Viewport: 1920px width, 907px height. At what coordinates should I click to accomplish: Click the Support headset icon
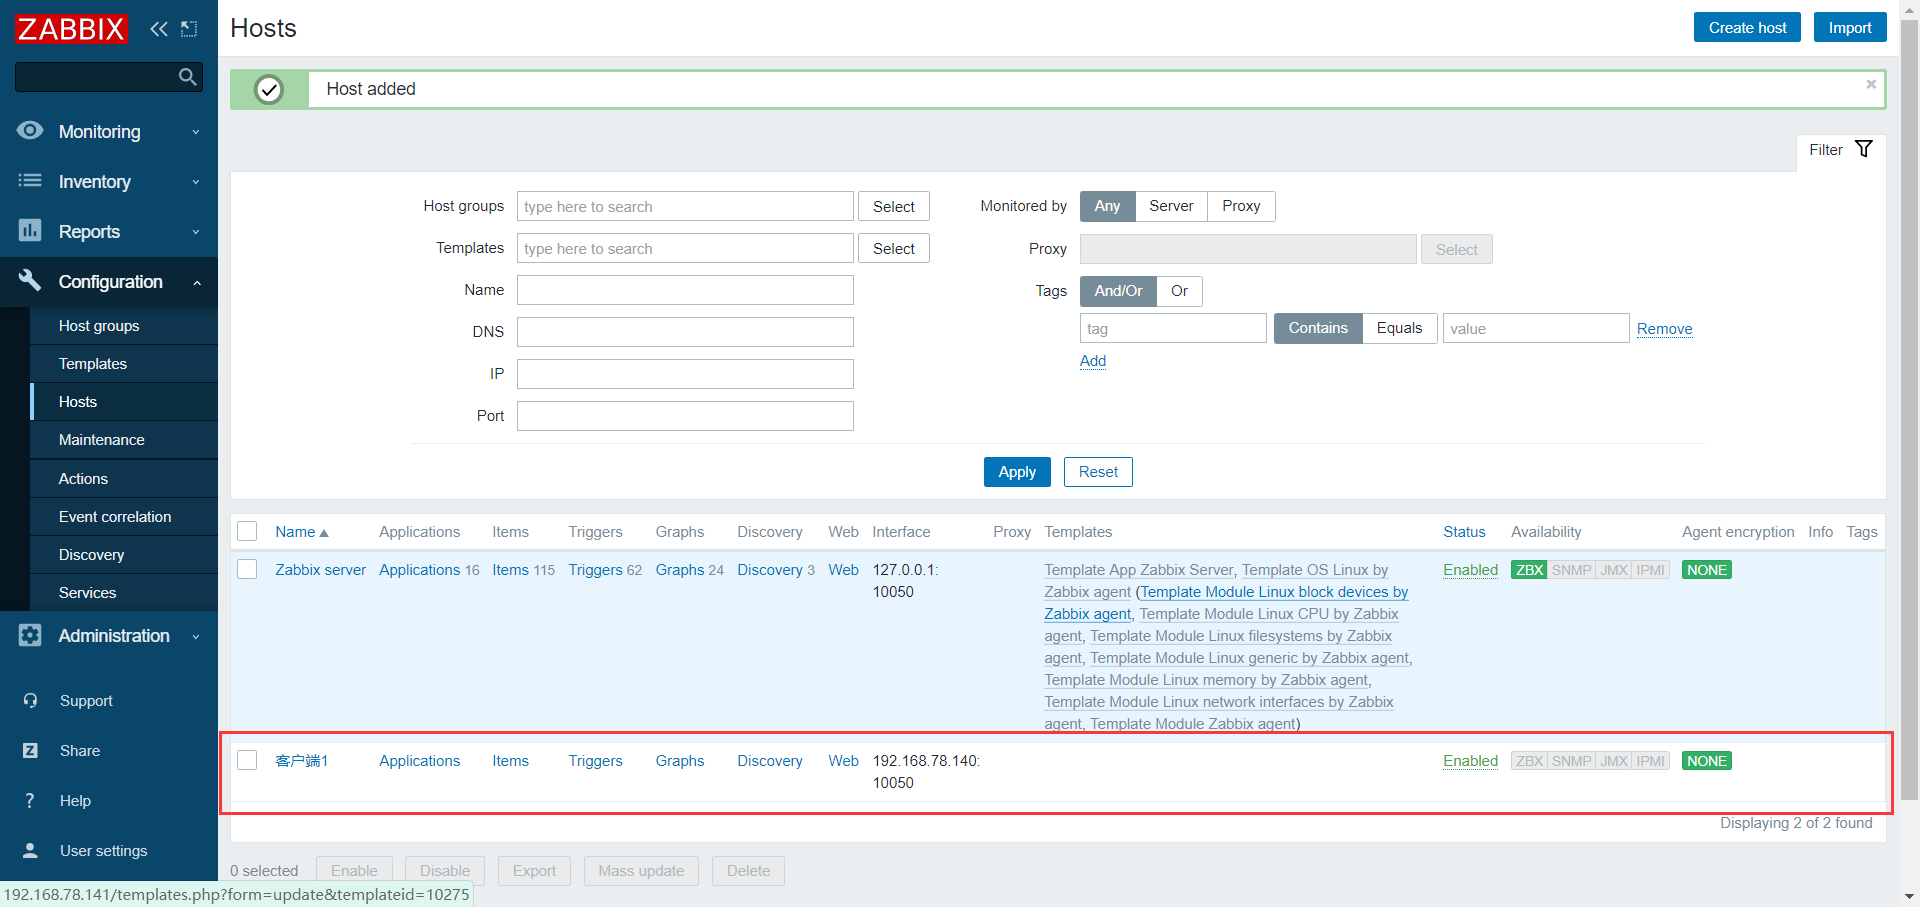point(30,701)
